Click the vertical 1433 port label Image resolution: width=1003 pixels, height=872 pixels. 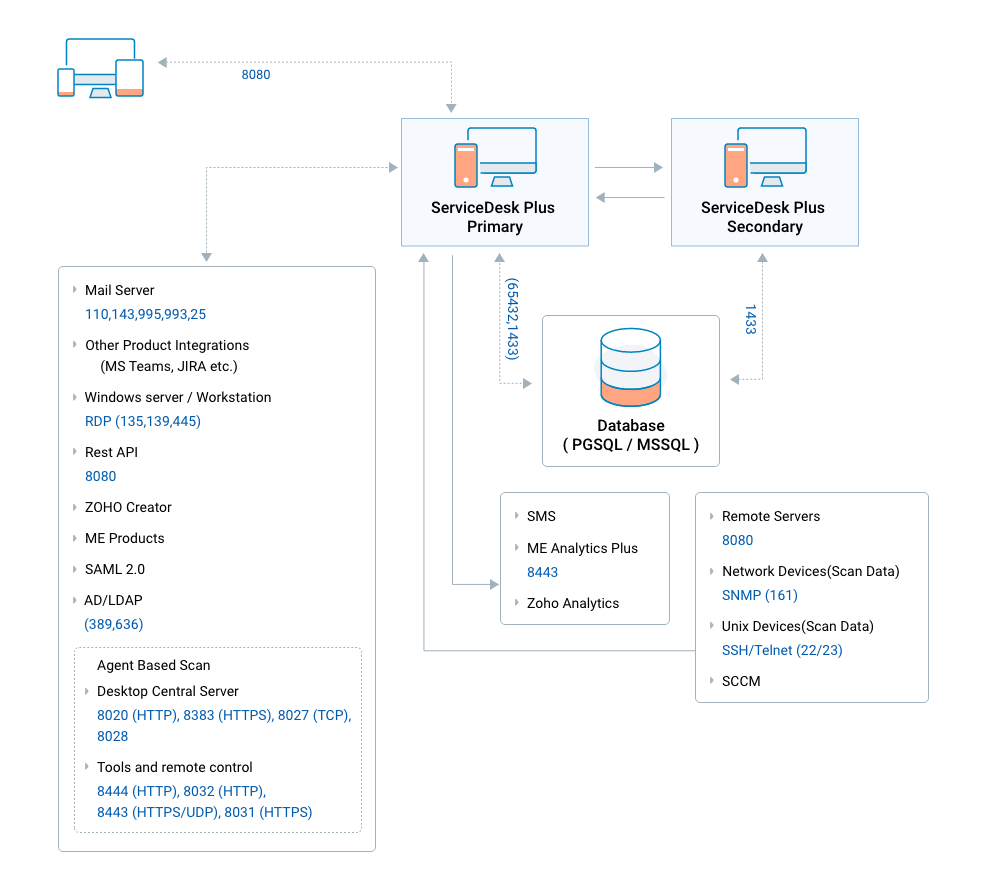(751, 319)
